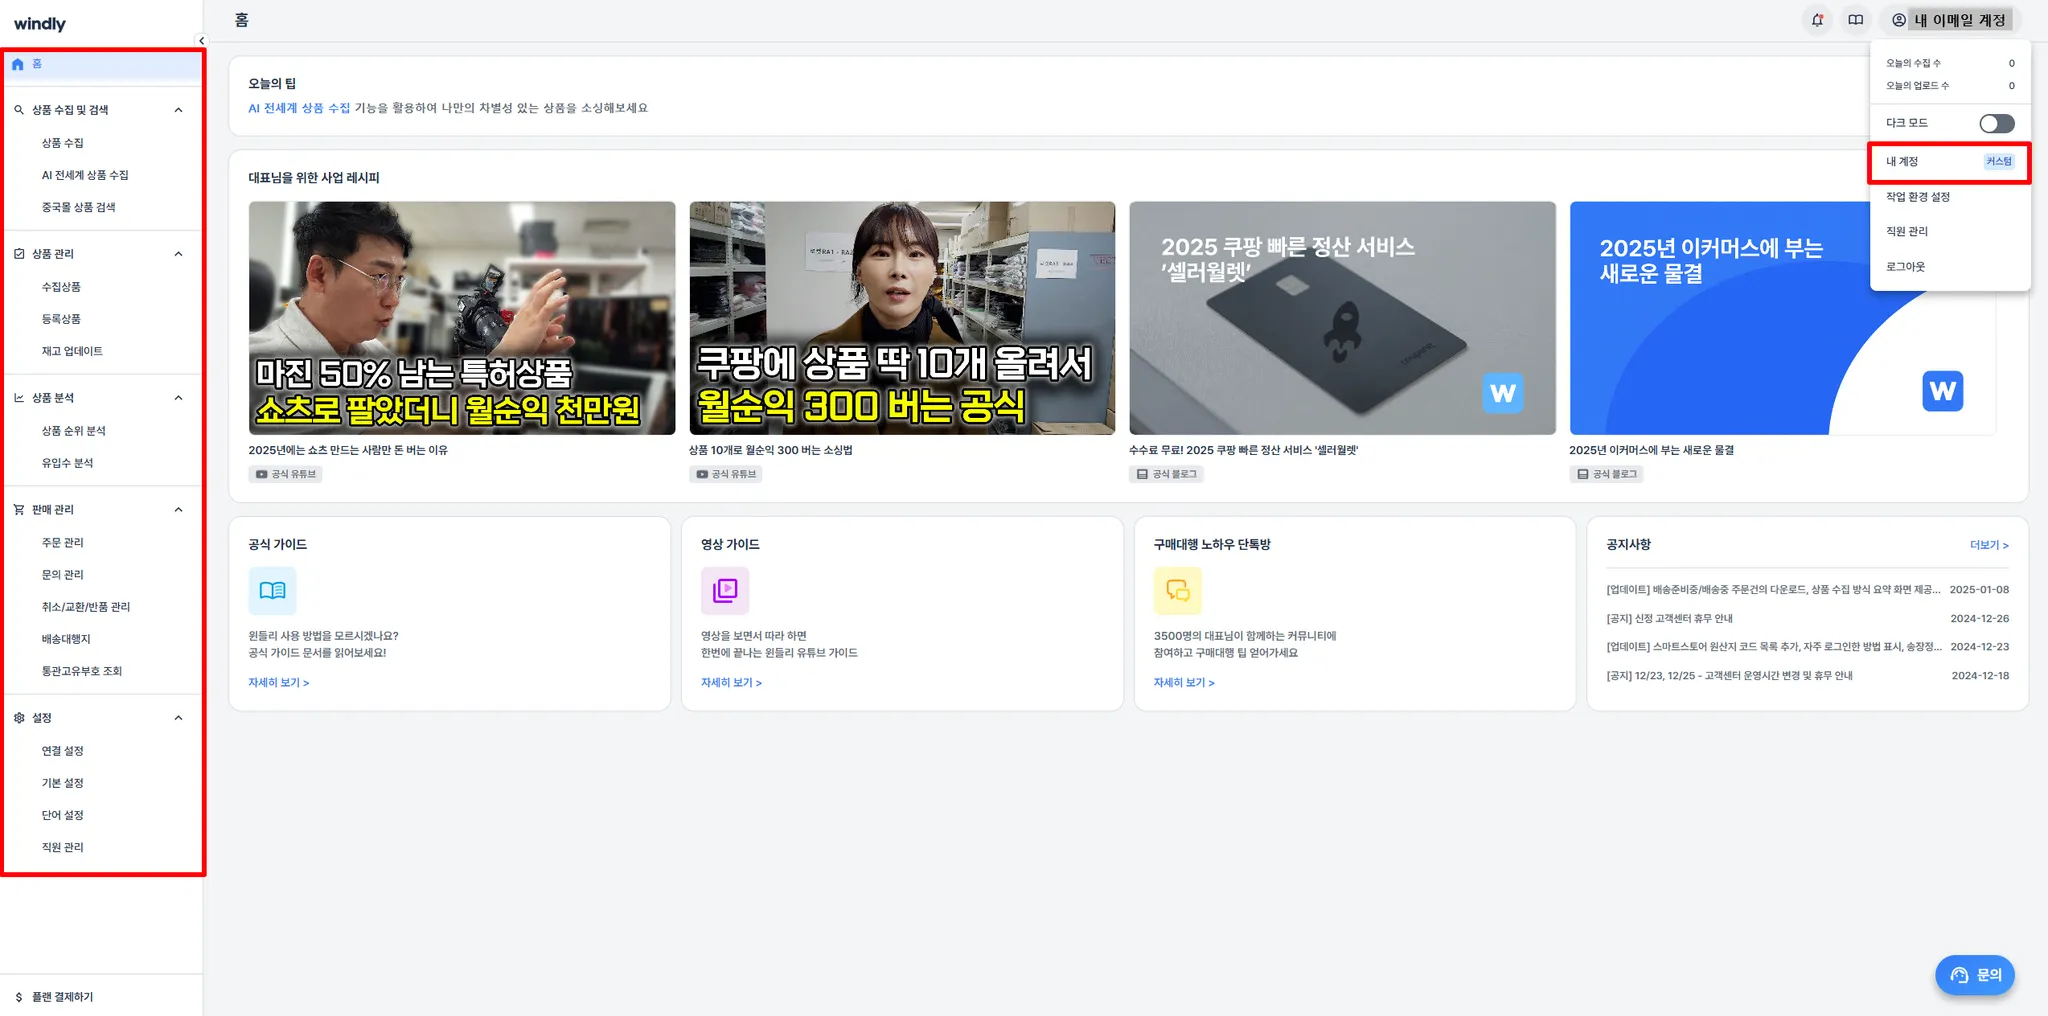Open notifications with the bell icon
The width and height of the screenshot is (2048, 1016).
click(x=1817, y=20)
